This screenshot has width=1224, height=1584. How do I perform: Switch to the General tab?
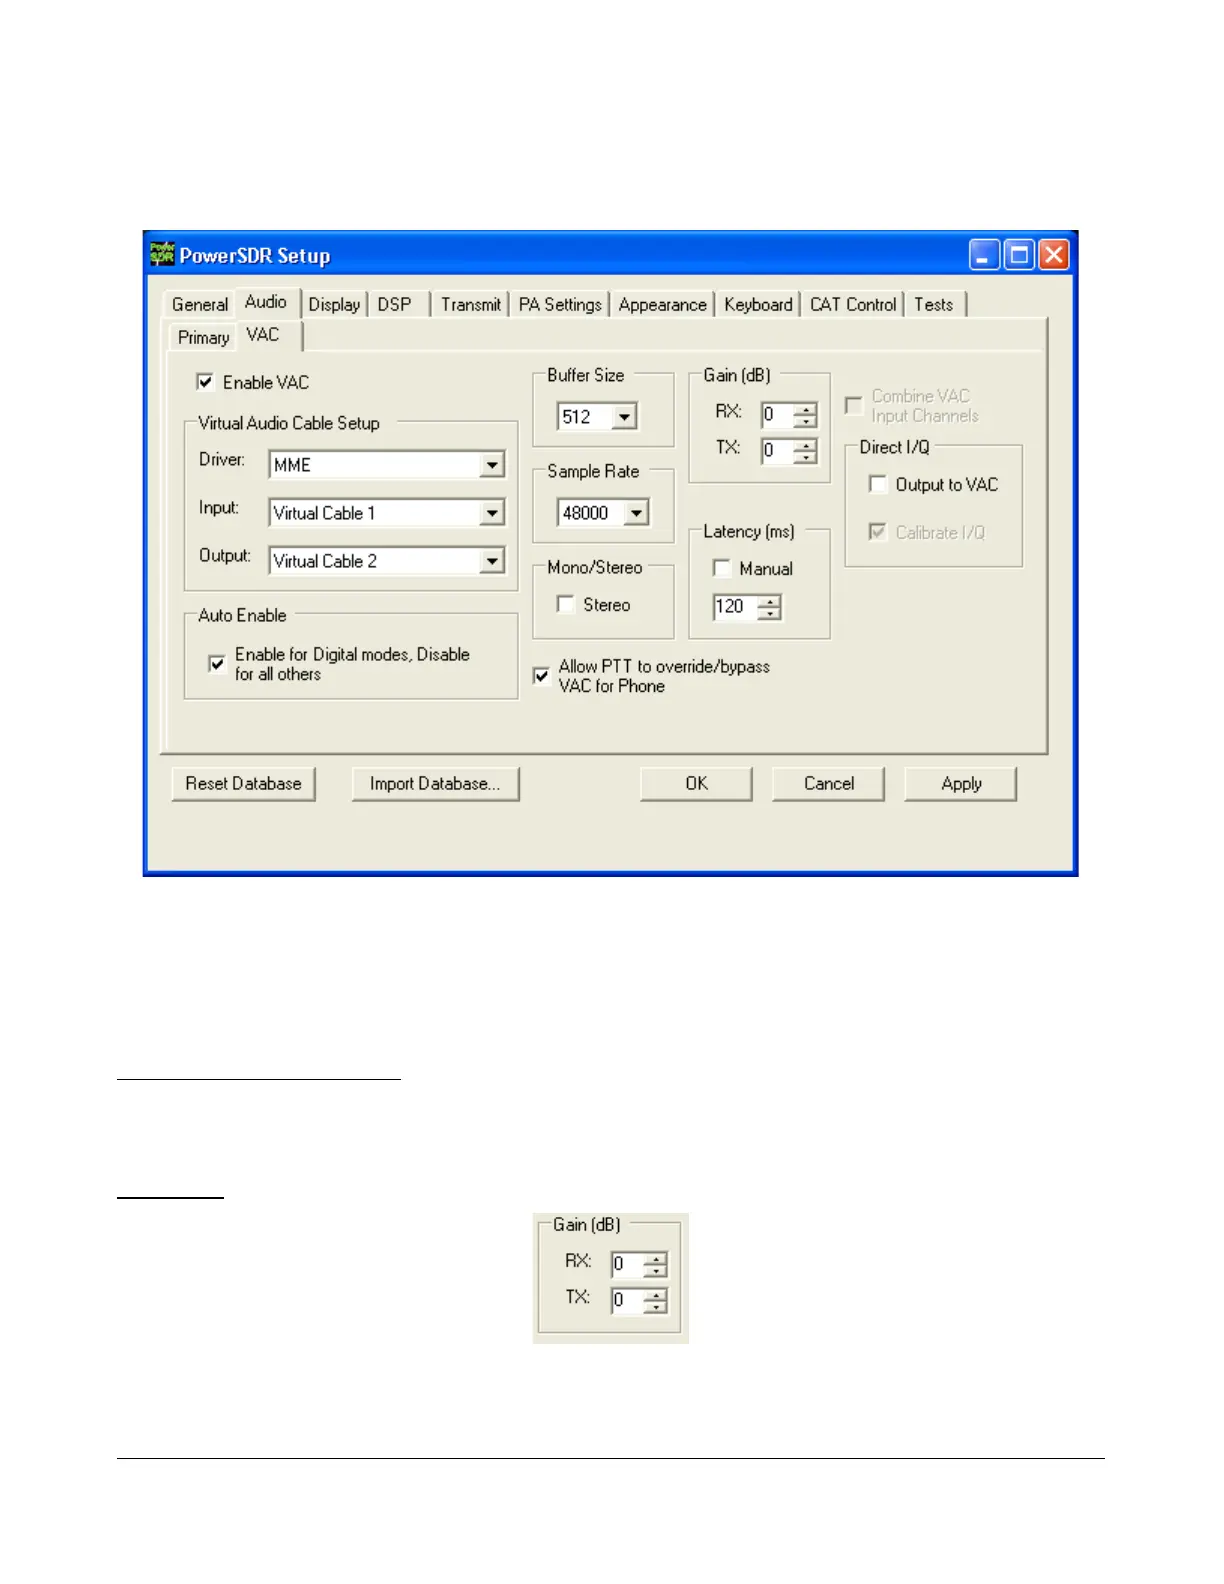point(200,304)
